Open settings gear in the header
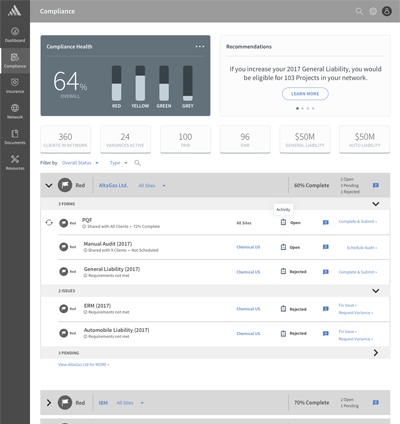The width and height of the screenshot is (400, 424). 373,11
